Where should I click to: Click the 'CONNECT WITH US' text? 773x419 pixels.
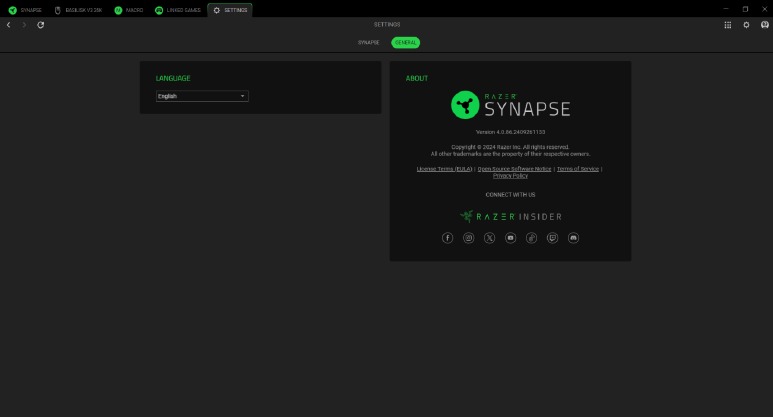click(x=510, y=195)
